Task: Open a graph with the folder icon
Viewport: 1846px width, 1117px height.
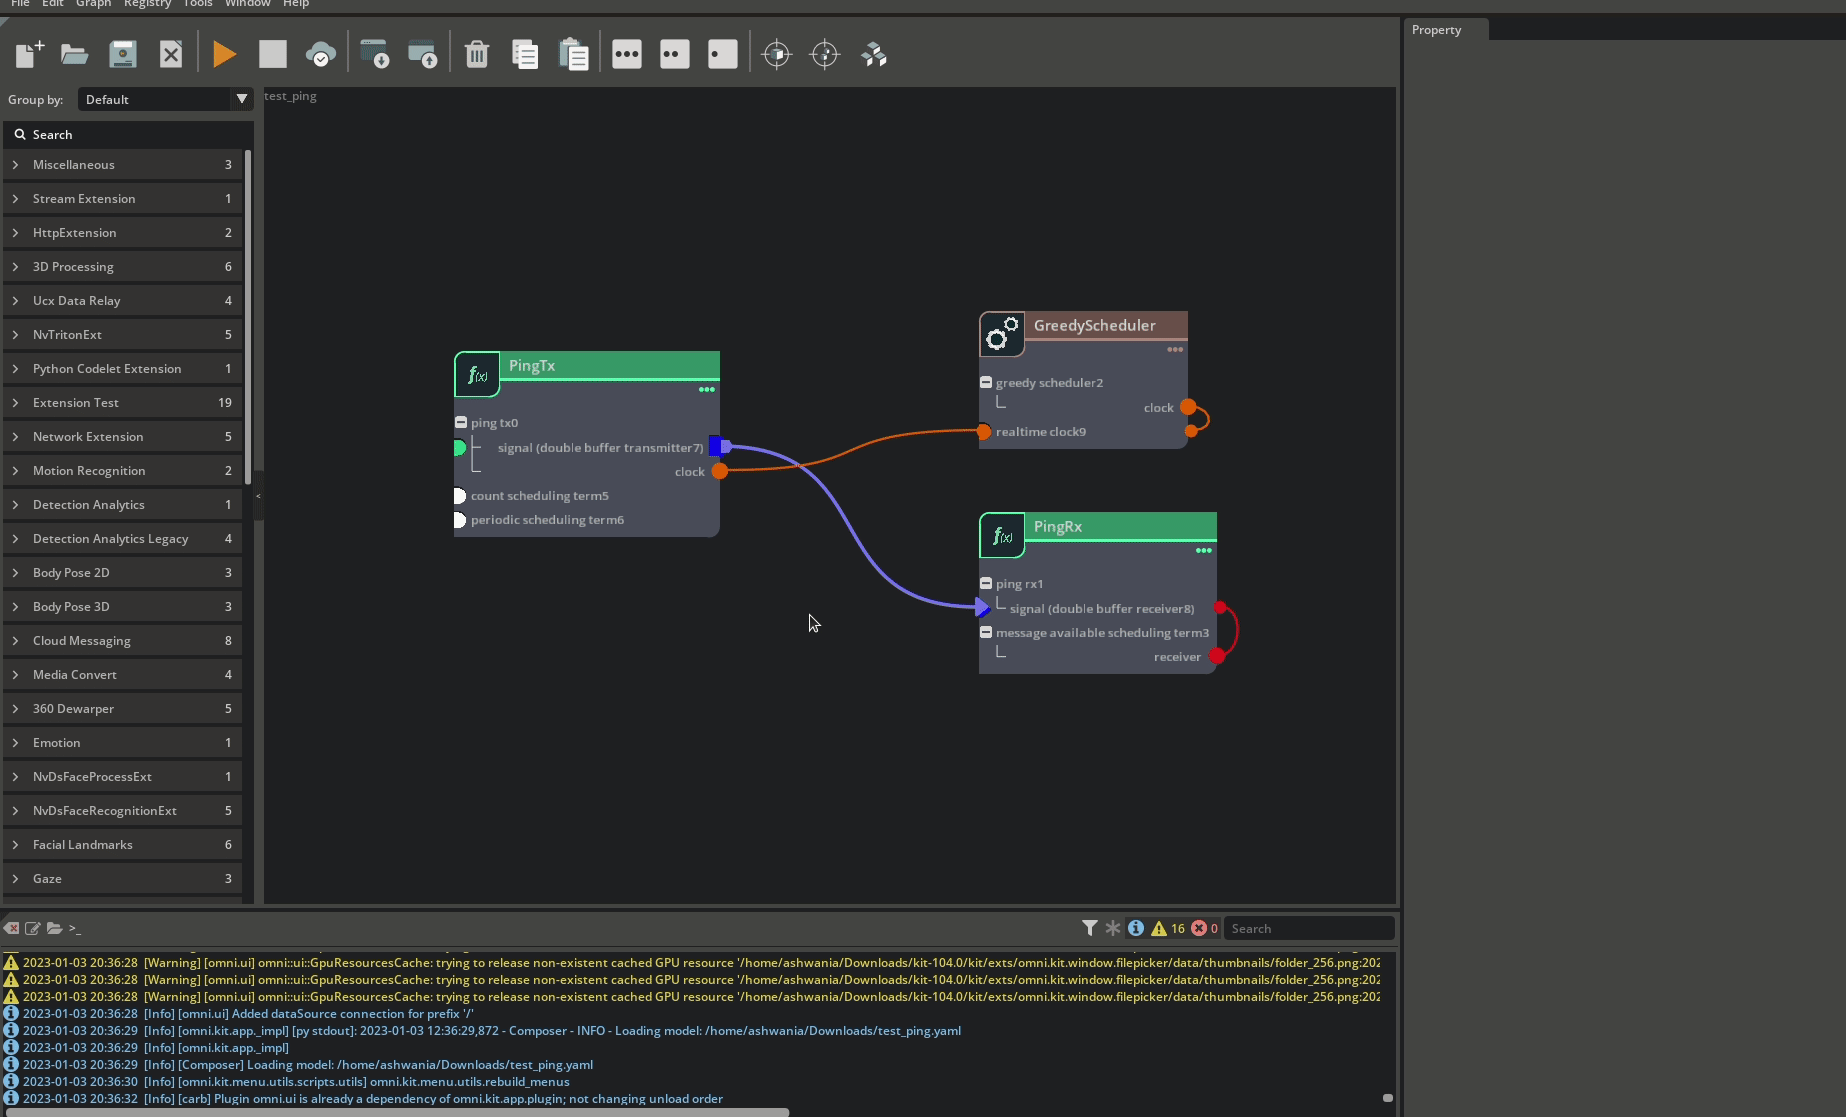Action: (x=75, y=54)
